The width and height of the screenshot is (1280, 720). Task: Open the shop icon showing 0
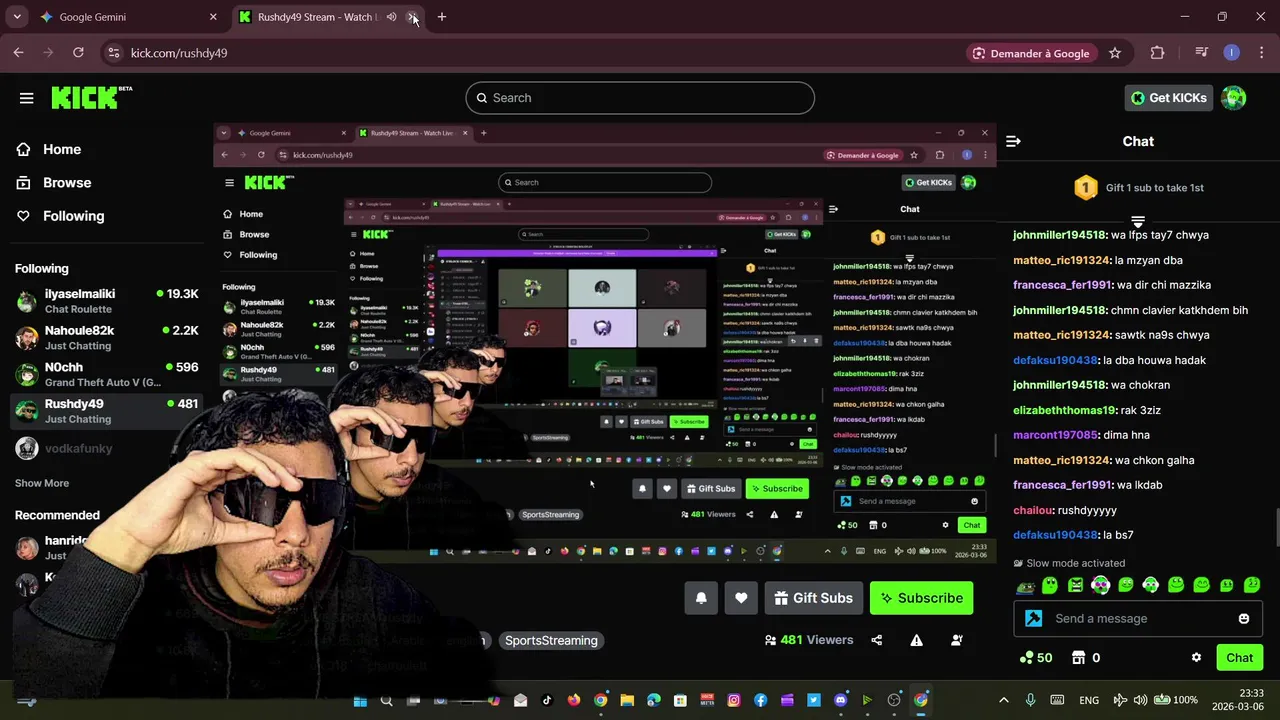(1078, 657)
